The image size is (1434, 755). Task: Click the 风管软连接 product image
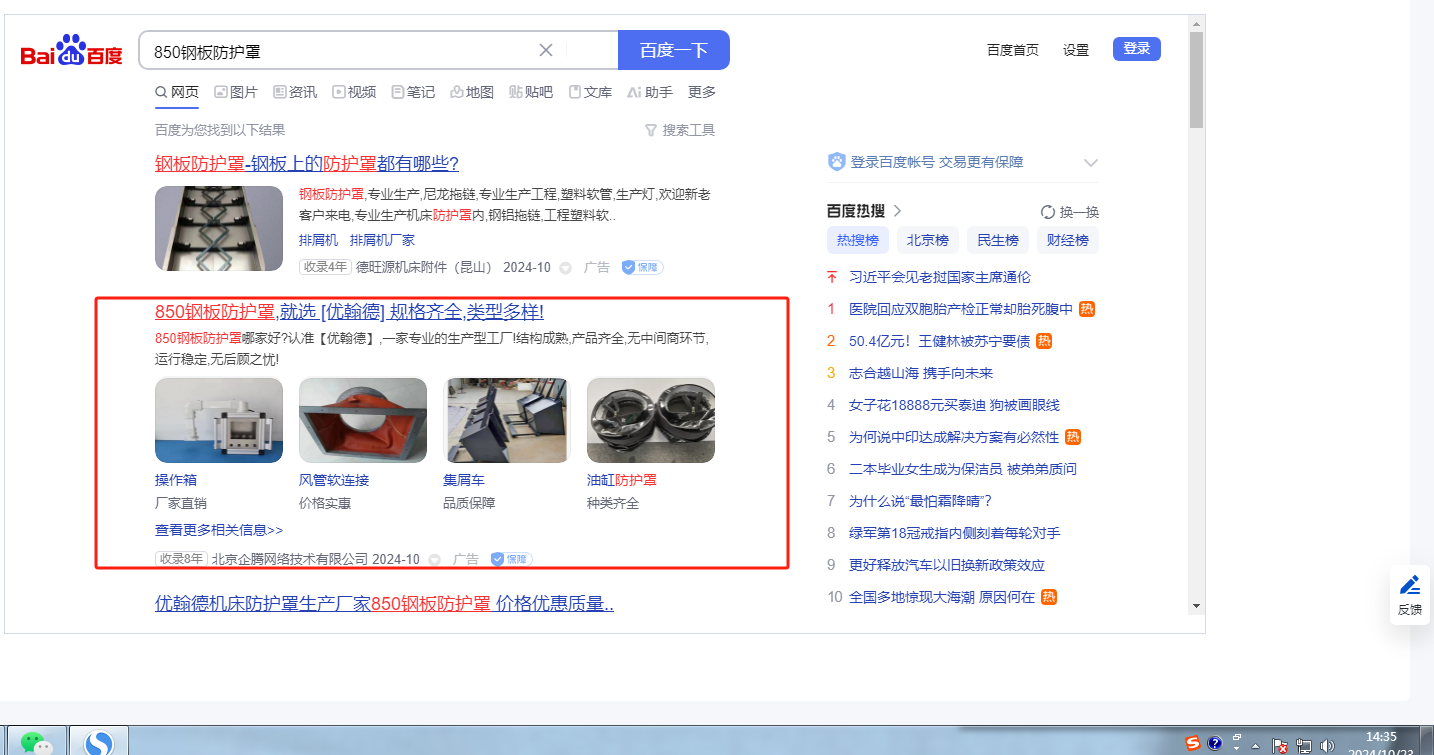363,420
